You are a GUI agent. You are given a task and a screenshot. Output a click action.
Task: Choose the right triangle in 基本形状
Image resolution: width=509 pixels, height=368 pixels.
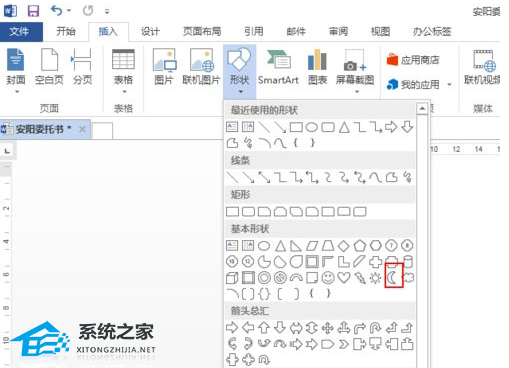296,246
